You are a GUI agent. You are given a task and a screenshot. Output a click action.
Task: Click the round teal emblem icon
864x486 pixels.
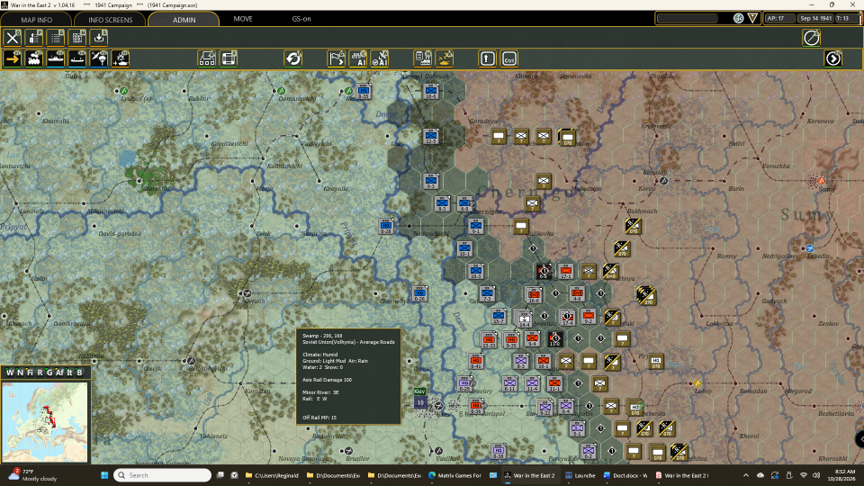[x=738, y=18]
